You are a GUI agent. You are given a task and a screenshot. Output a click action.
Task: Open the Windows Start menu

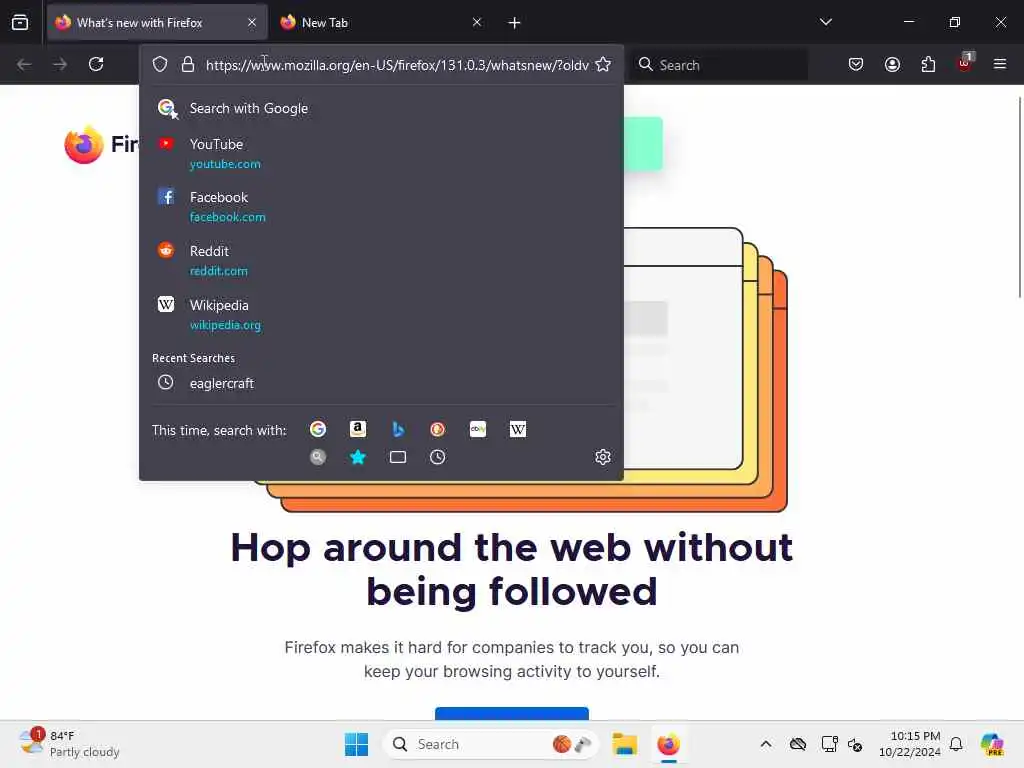[x=357, y=744]
